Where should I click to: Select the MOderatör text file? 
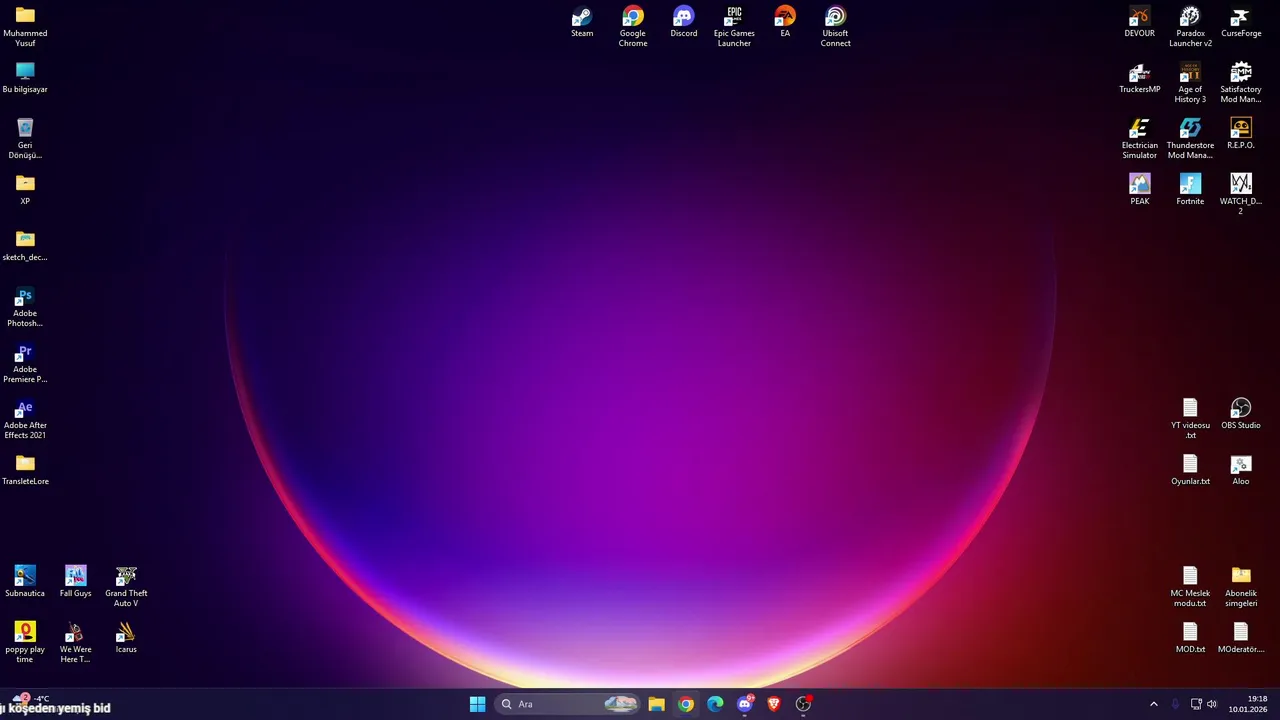coord(1241,638)
